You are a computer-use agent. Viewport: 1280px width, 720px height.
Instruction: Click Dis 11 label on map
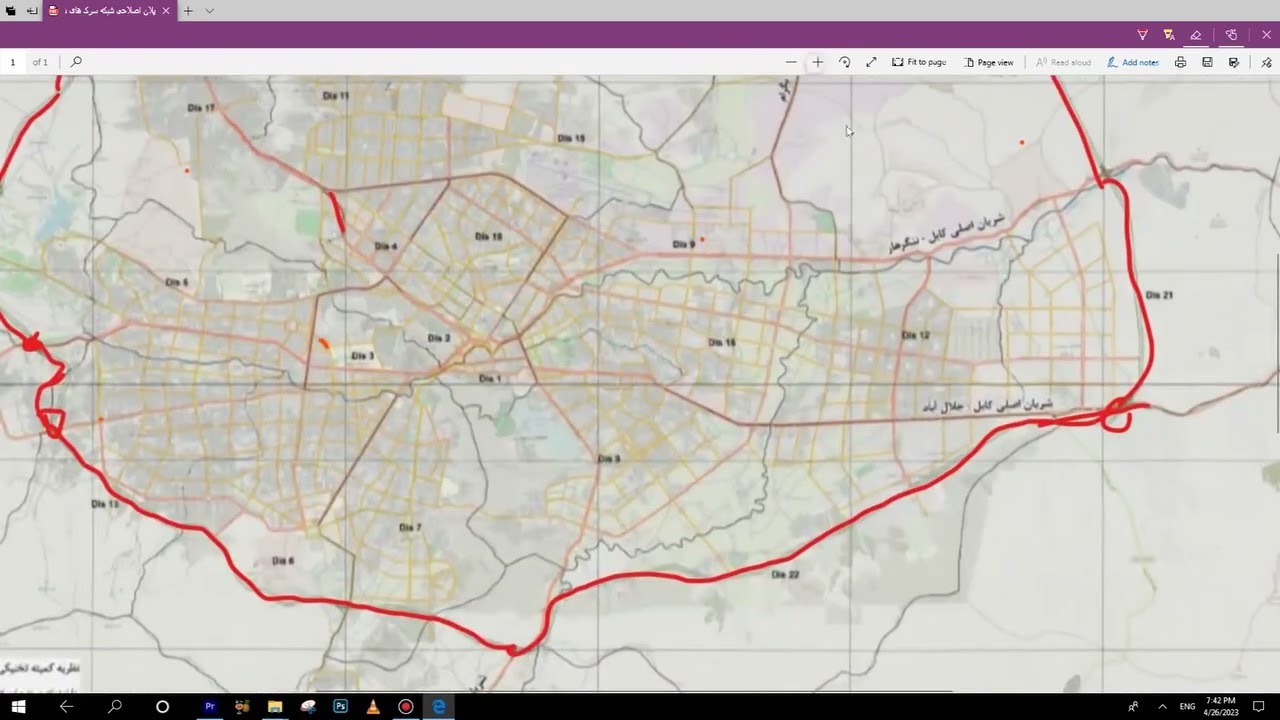coord(337,96)
